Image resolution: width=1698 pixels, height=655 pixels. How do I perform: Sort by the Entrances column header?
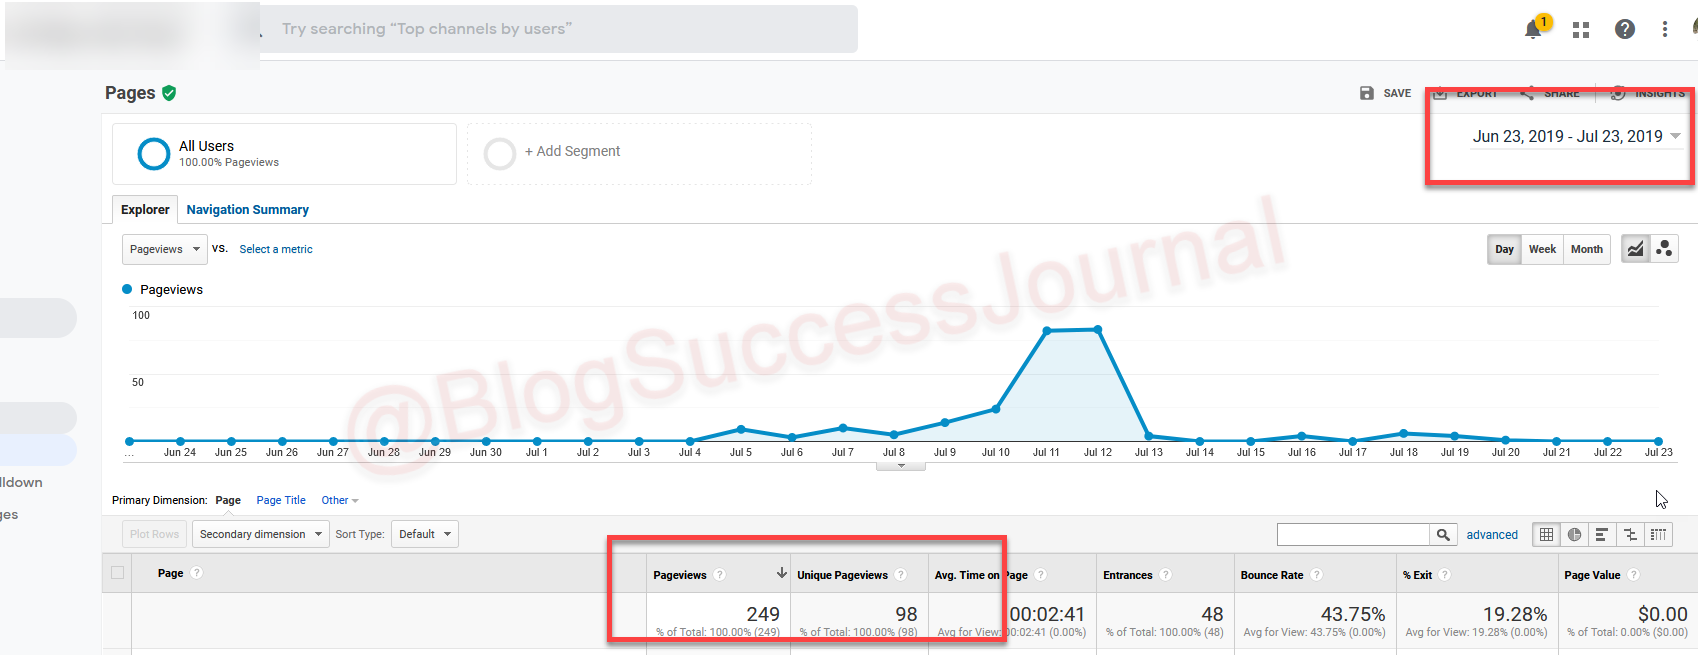(1127, 575)
